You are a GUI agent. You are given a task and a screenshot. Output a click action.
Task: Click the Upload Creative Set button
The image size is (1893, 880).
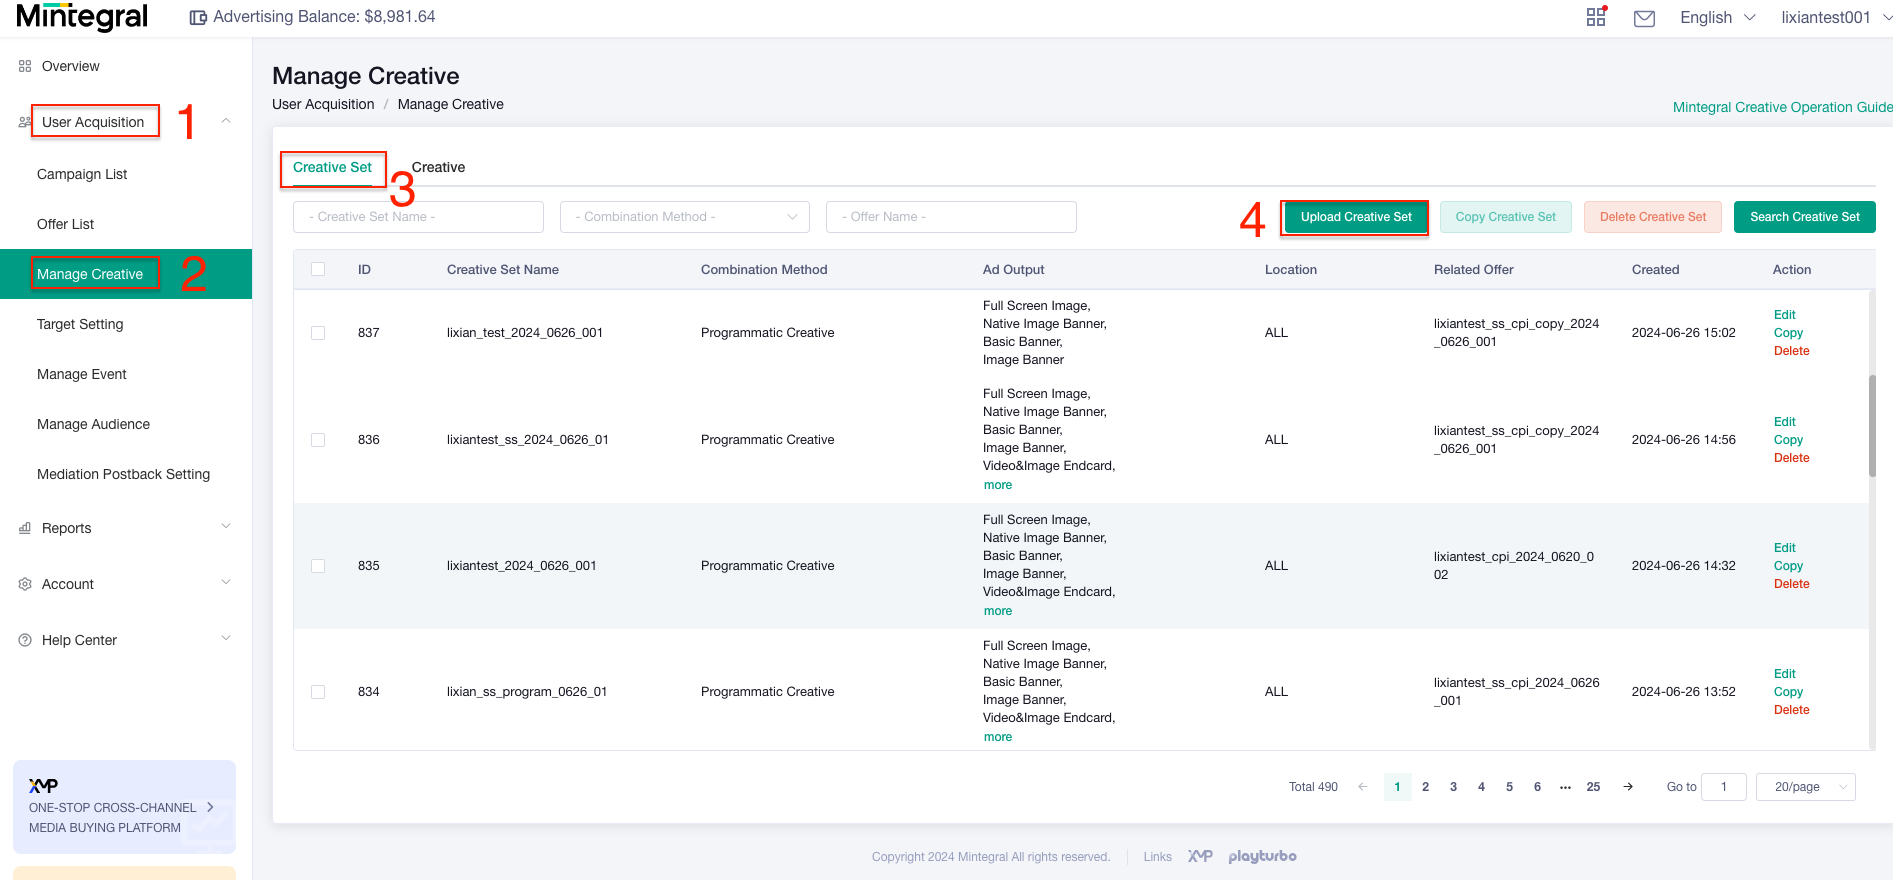(1356, 217)
